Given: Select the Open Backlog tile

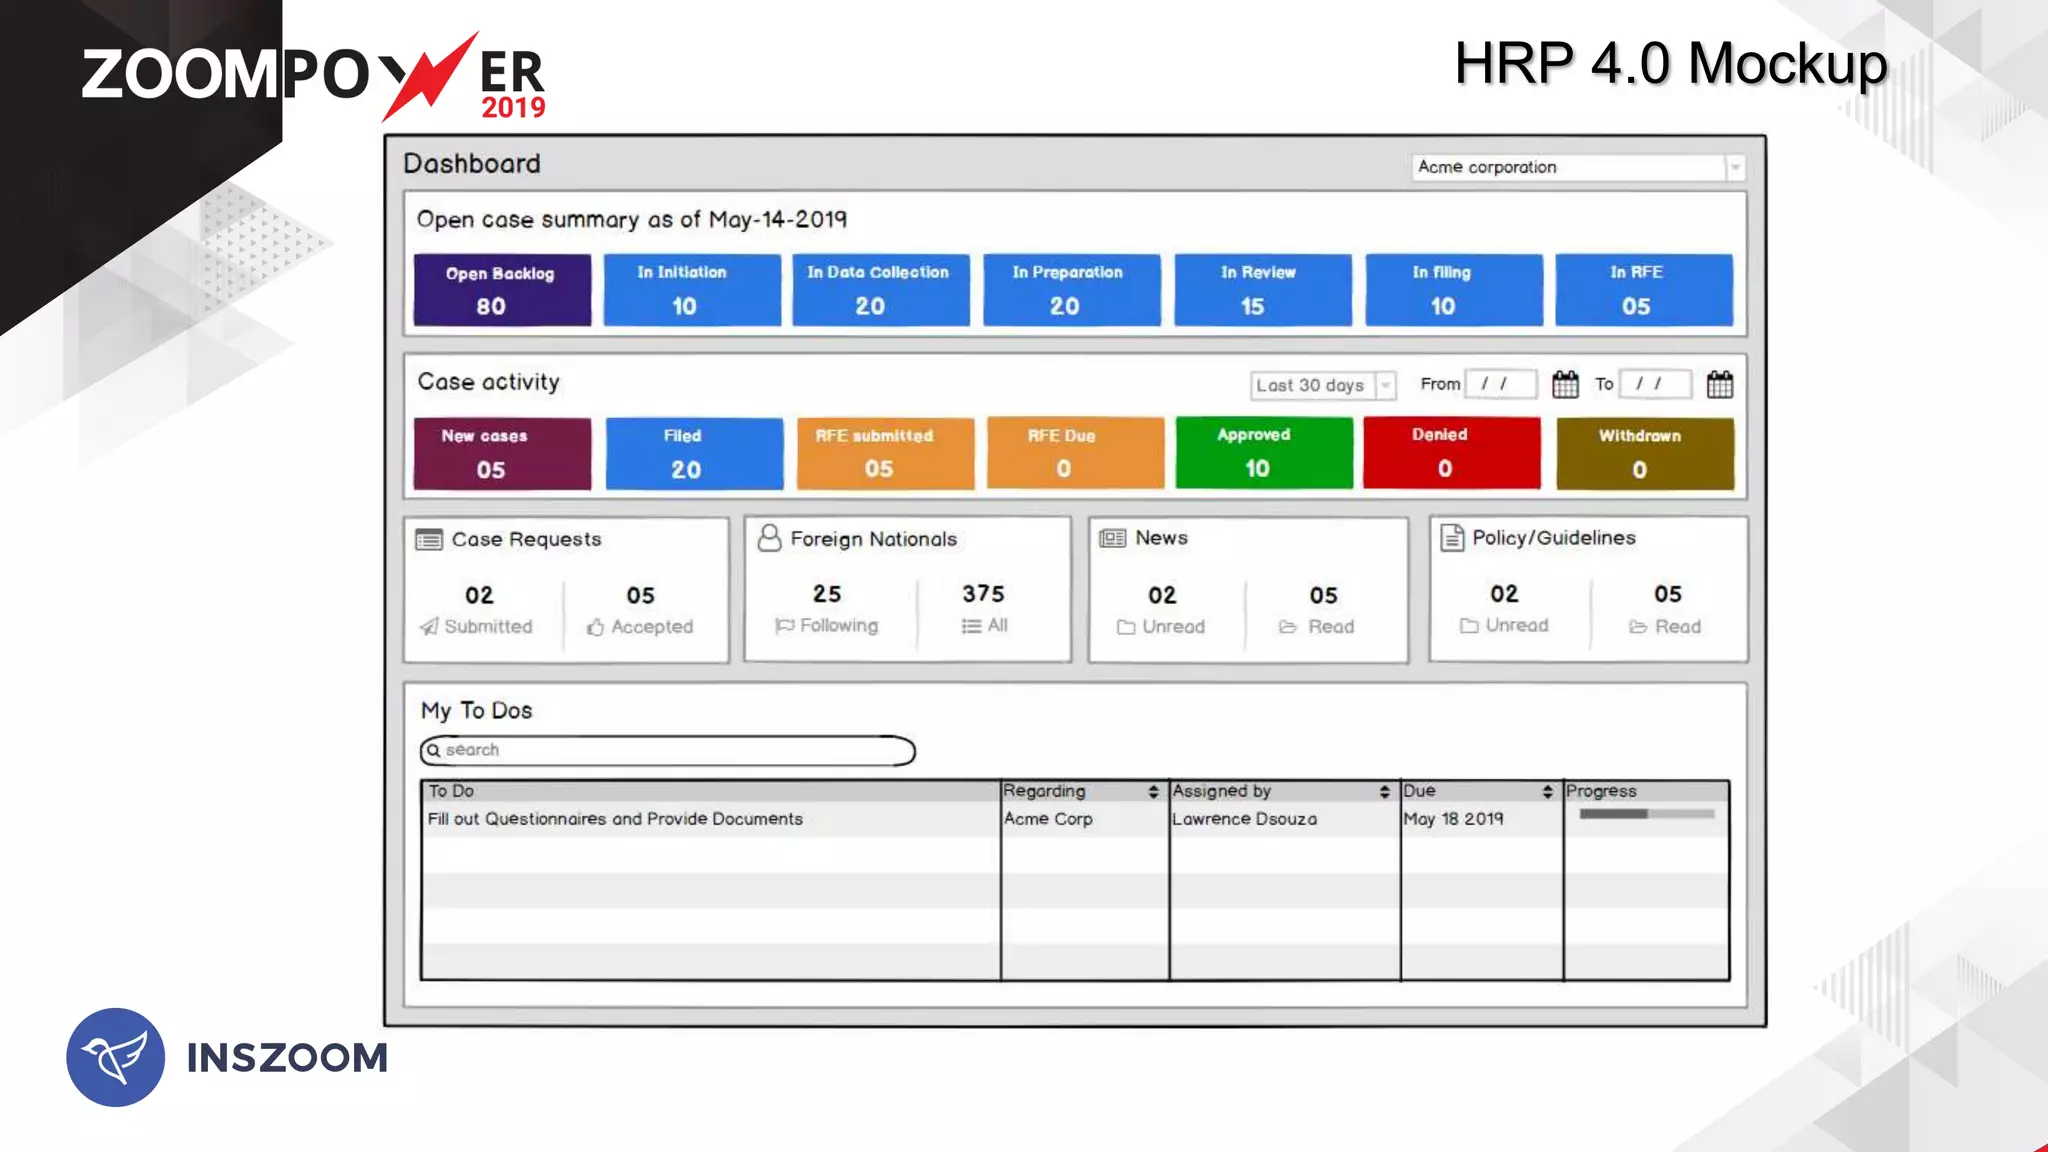Looking at the screenshot, I should coord(502,290).
